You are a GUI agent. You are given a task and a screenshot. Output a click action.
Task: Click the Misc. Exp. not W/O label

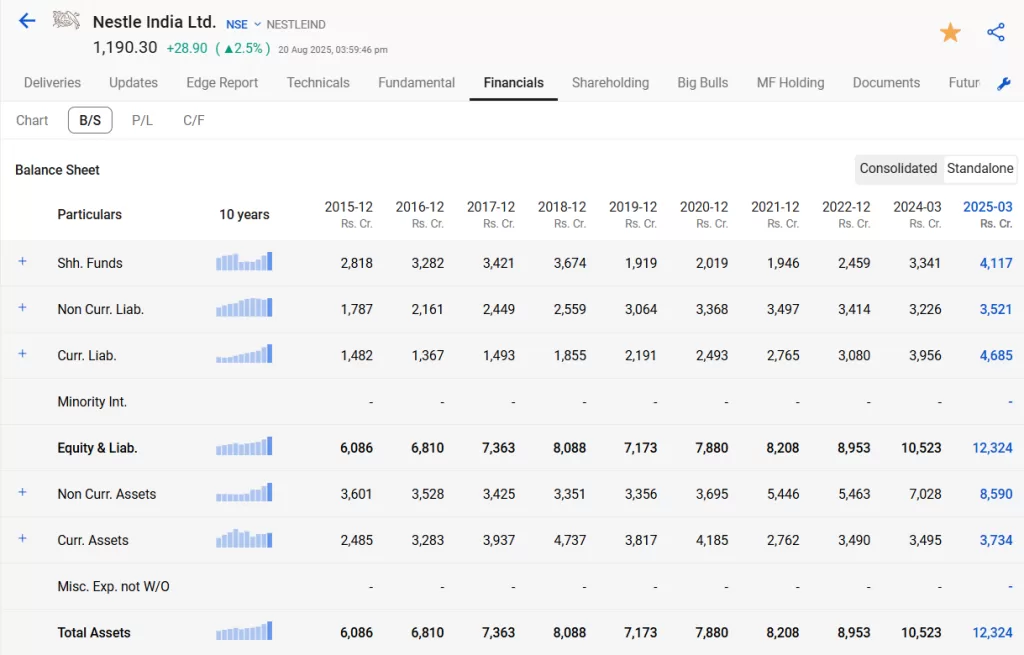114,586
